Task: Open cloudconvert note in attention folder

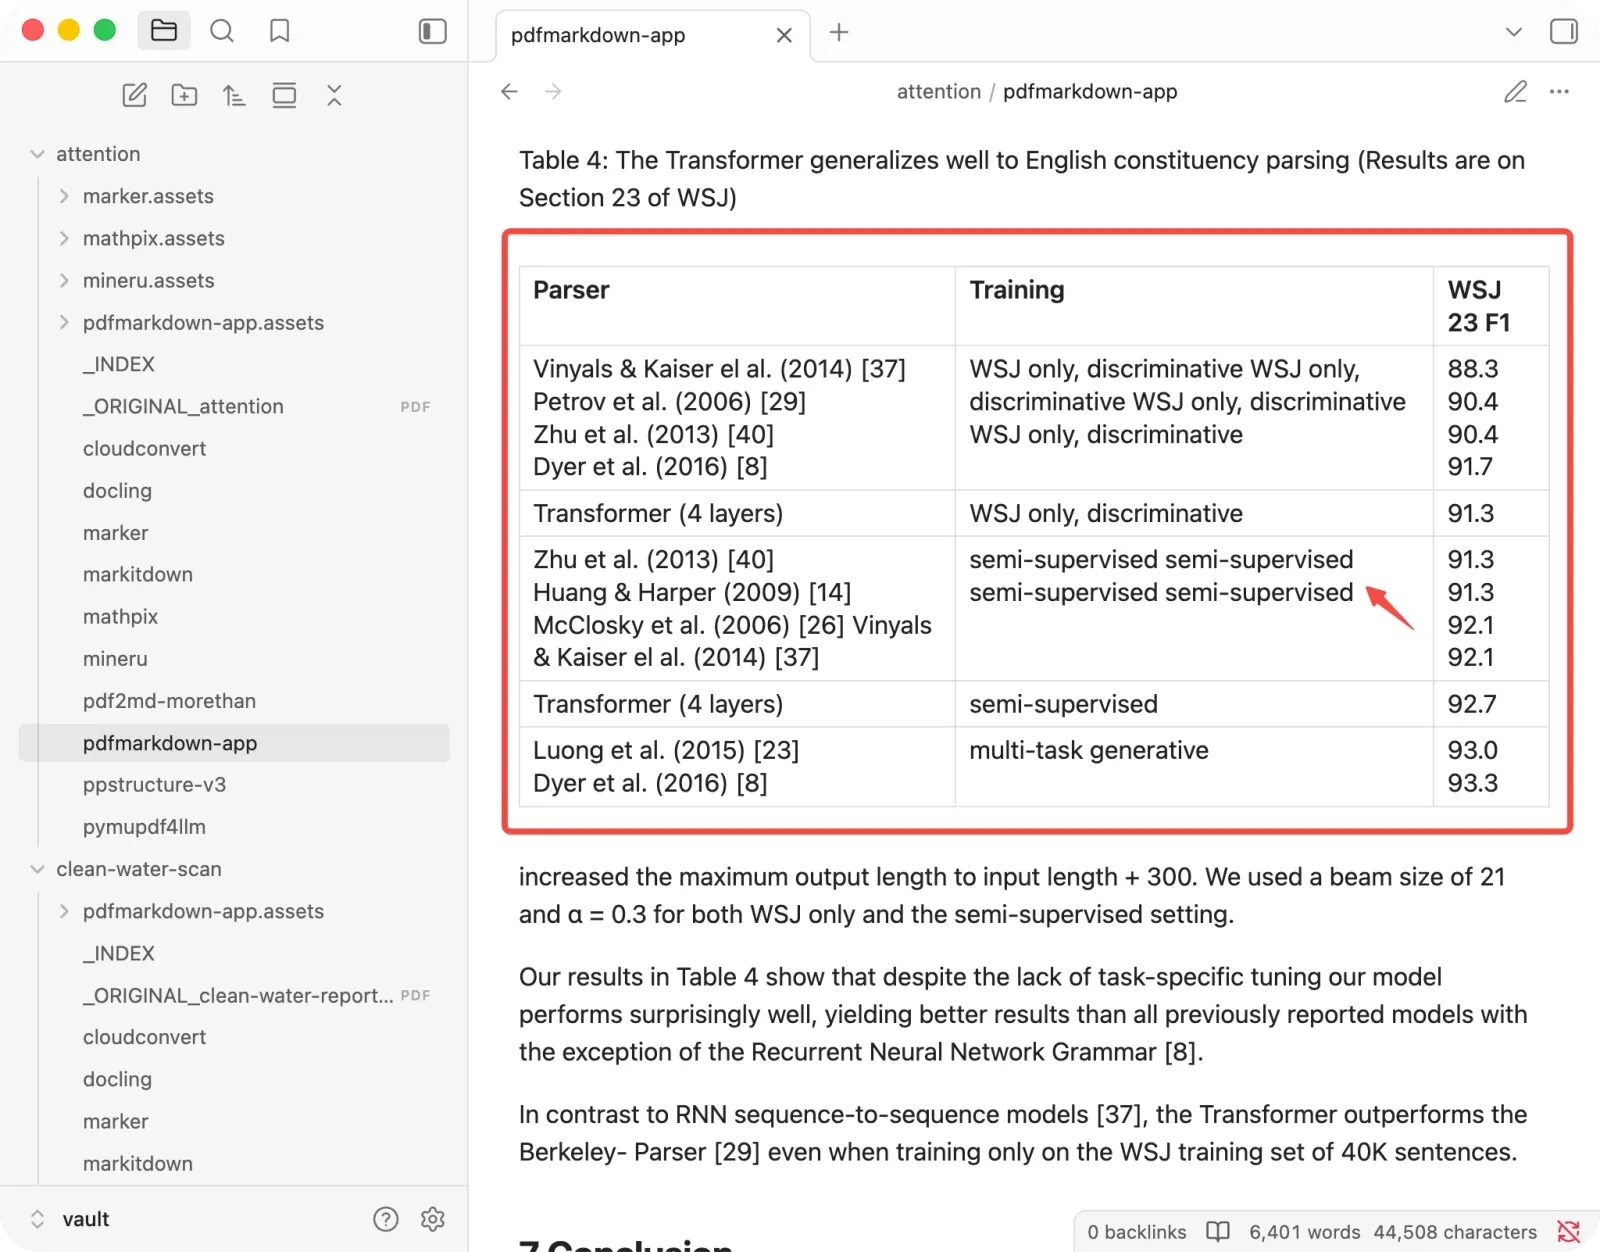Action: click(234, 448)
